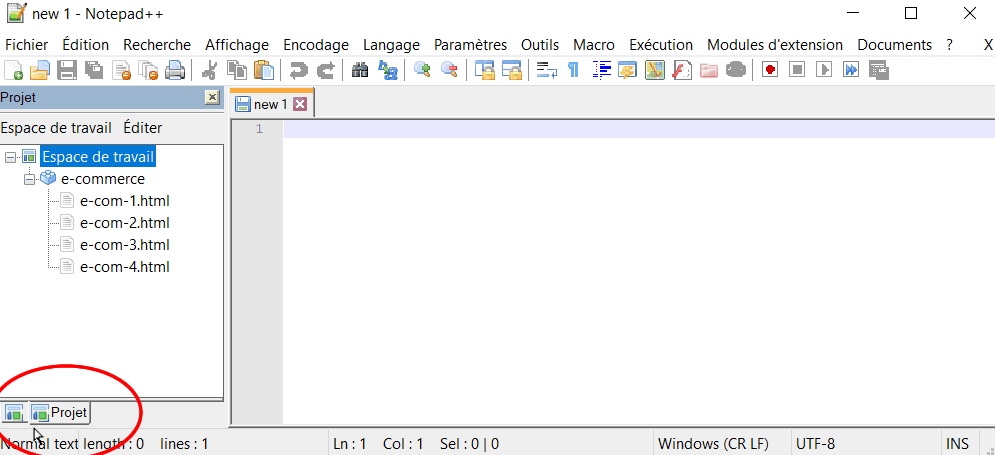Image resolution: width=995 pixels, height=455 pixels.
Task: Play back the recorded macro
Action: pos(824,70)
